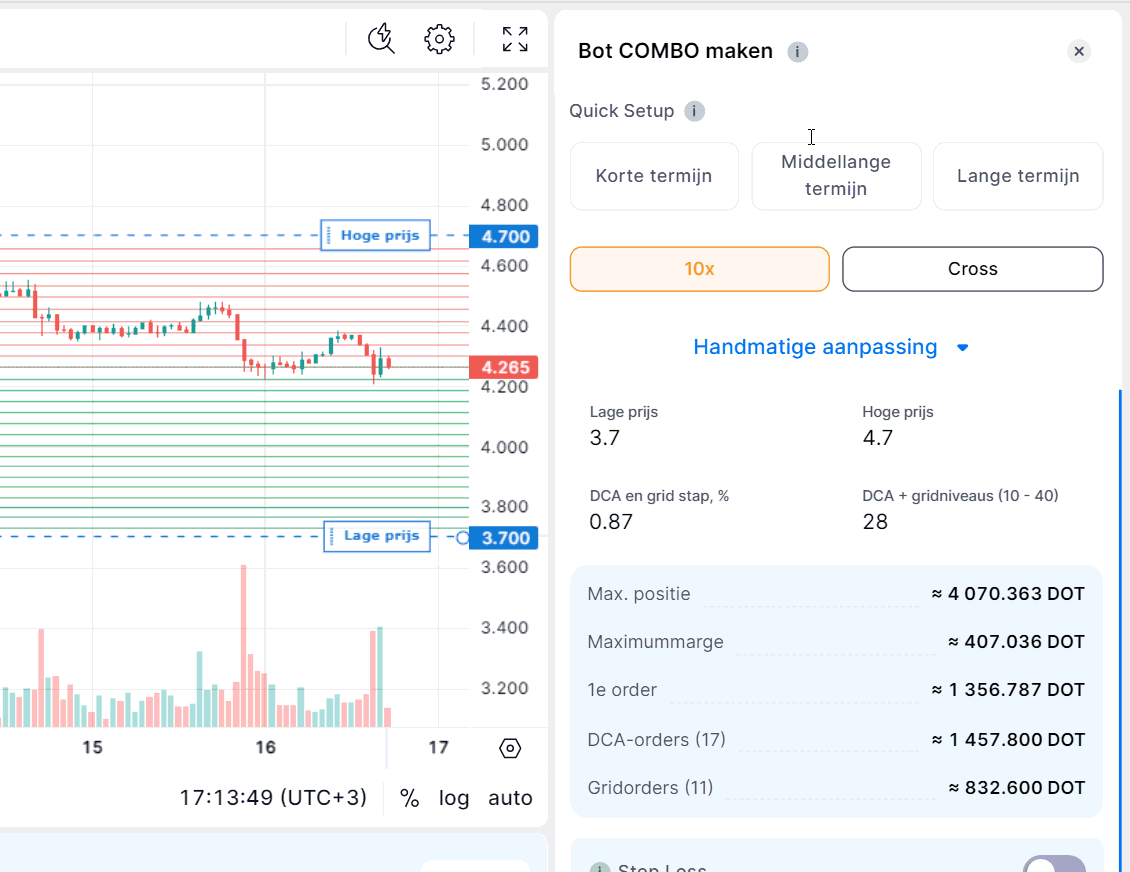
Task: Open the chart indicator search icon
Action: (x=381, y=39)
